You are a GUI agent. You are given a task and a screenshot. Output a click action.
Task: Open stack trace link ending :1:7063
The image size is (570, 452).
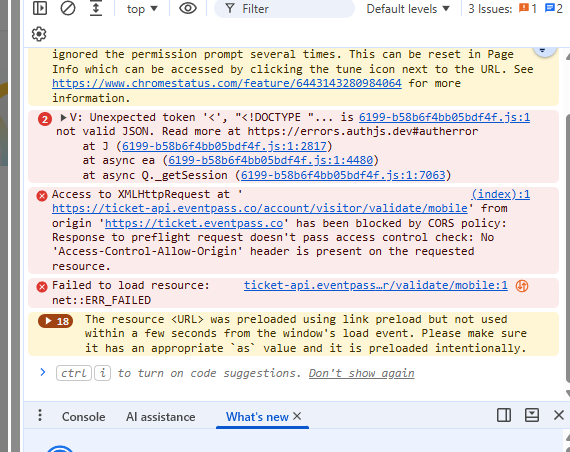coord(343,175)
